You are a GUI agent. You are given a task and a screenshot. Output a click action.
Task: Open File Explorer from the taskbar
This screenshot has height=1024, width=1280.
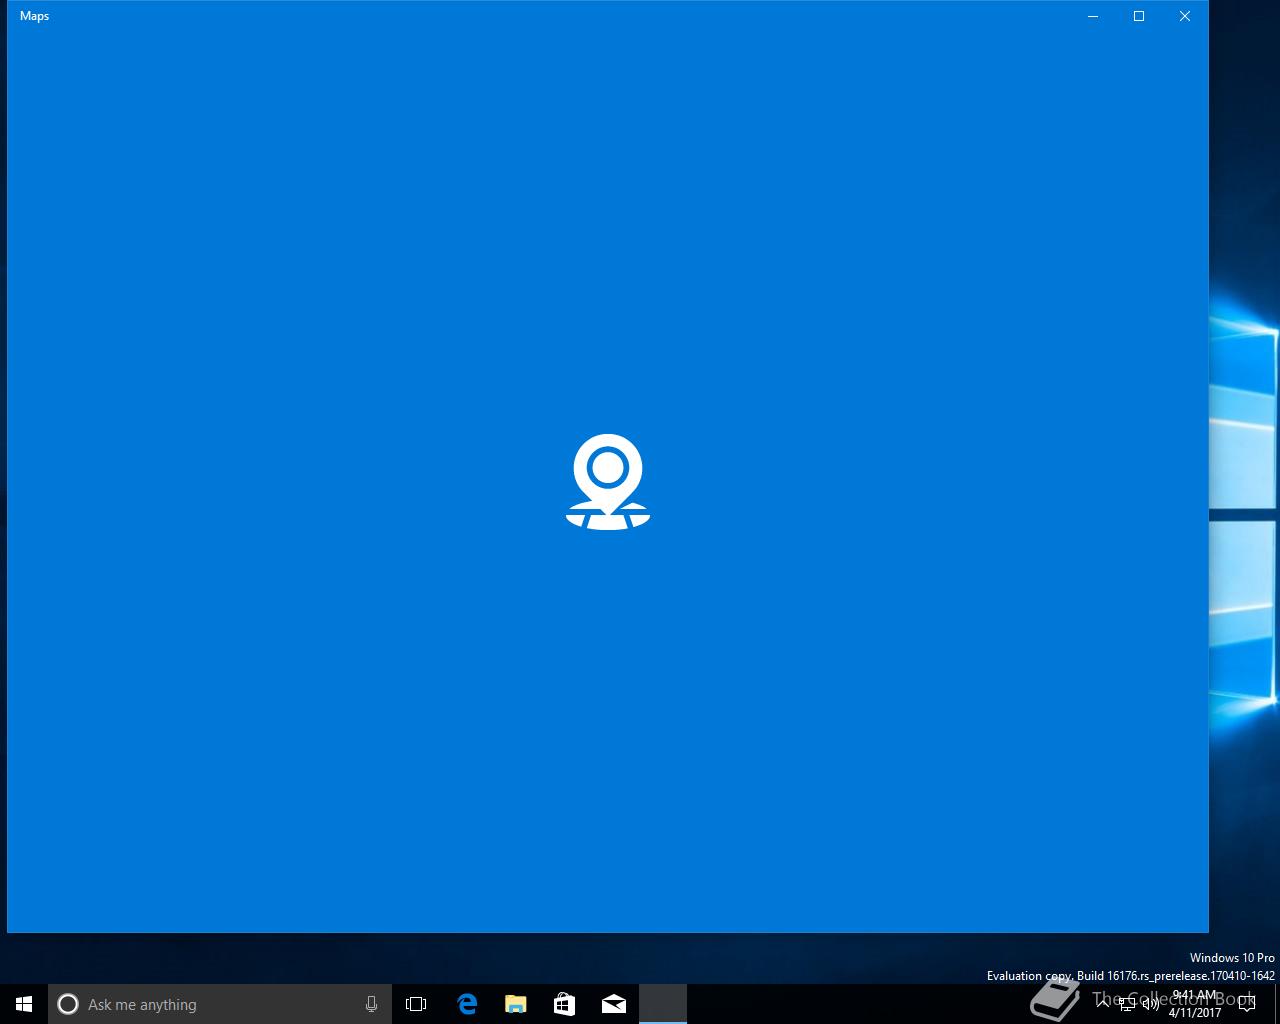point(516,1004)
